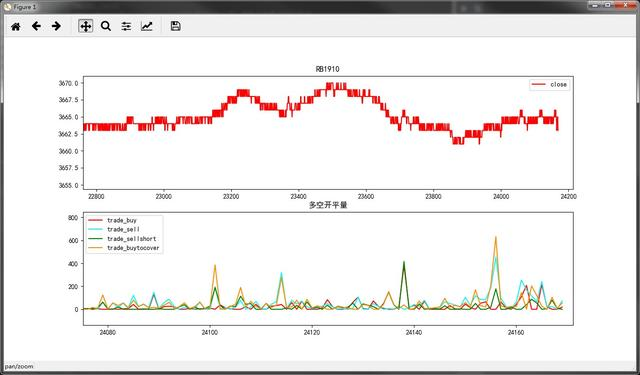Click the 23400 x-axis tick label

click(298, 196)
